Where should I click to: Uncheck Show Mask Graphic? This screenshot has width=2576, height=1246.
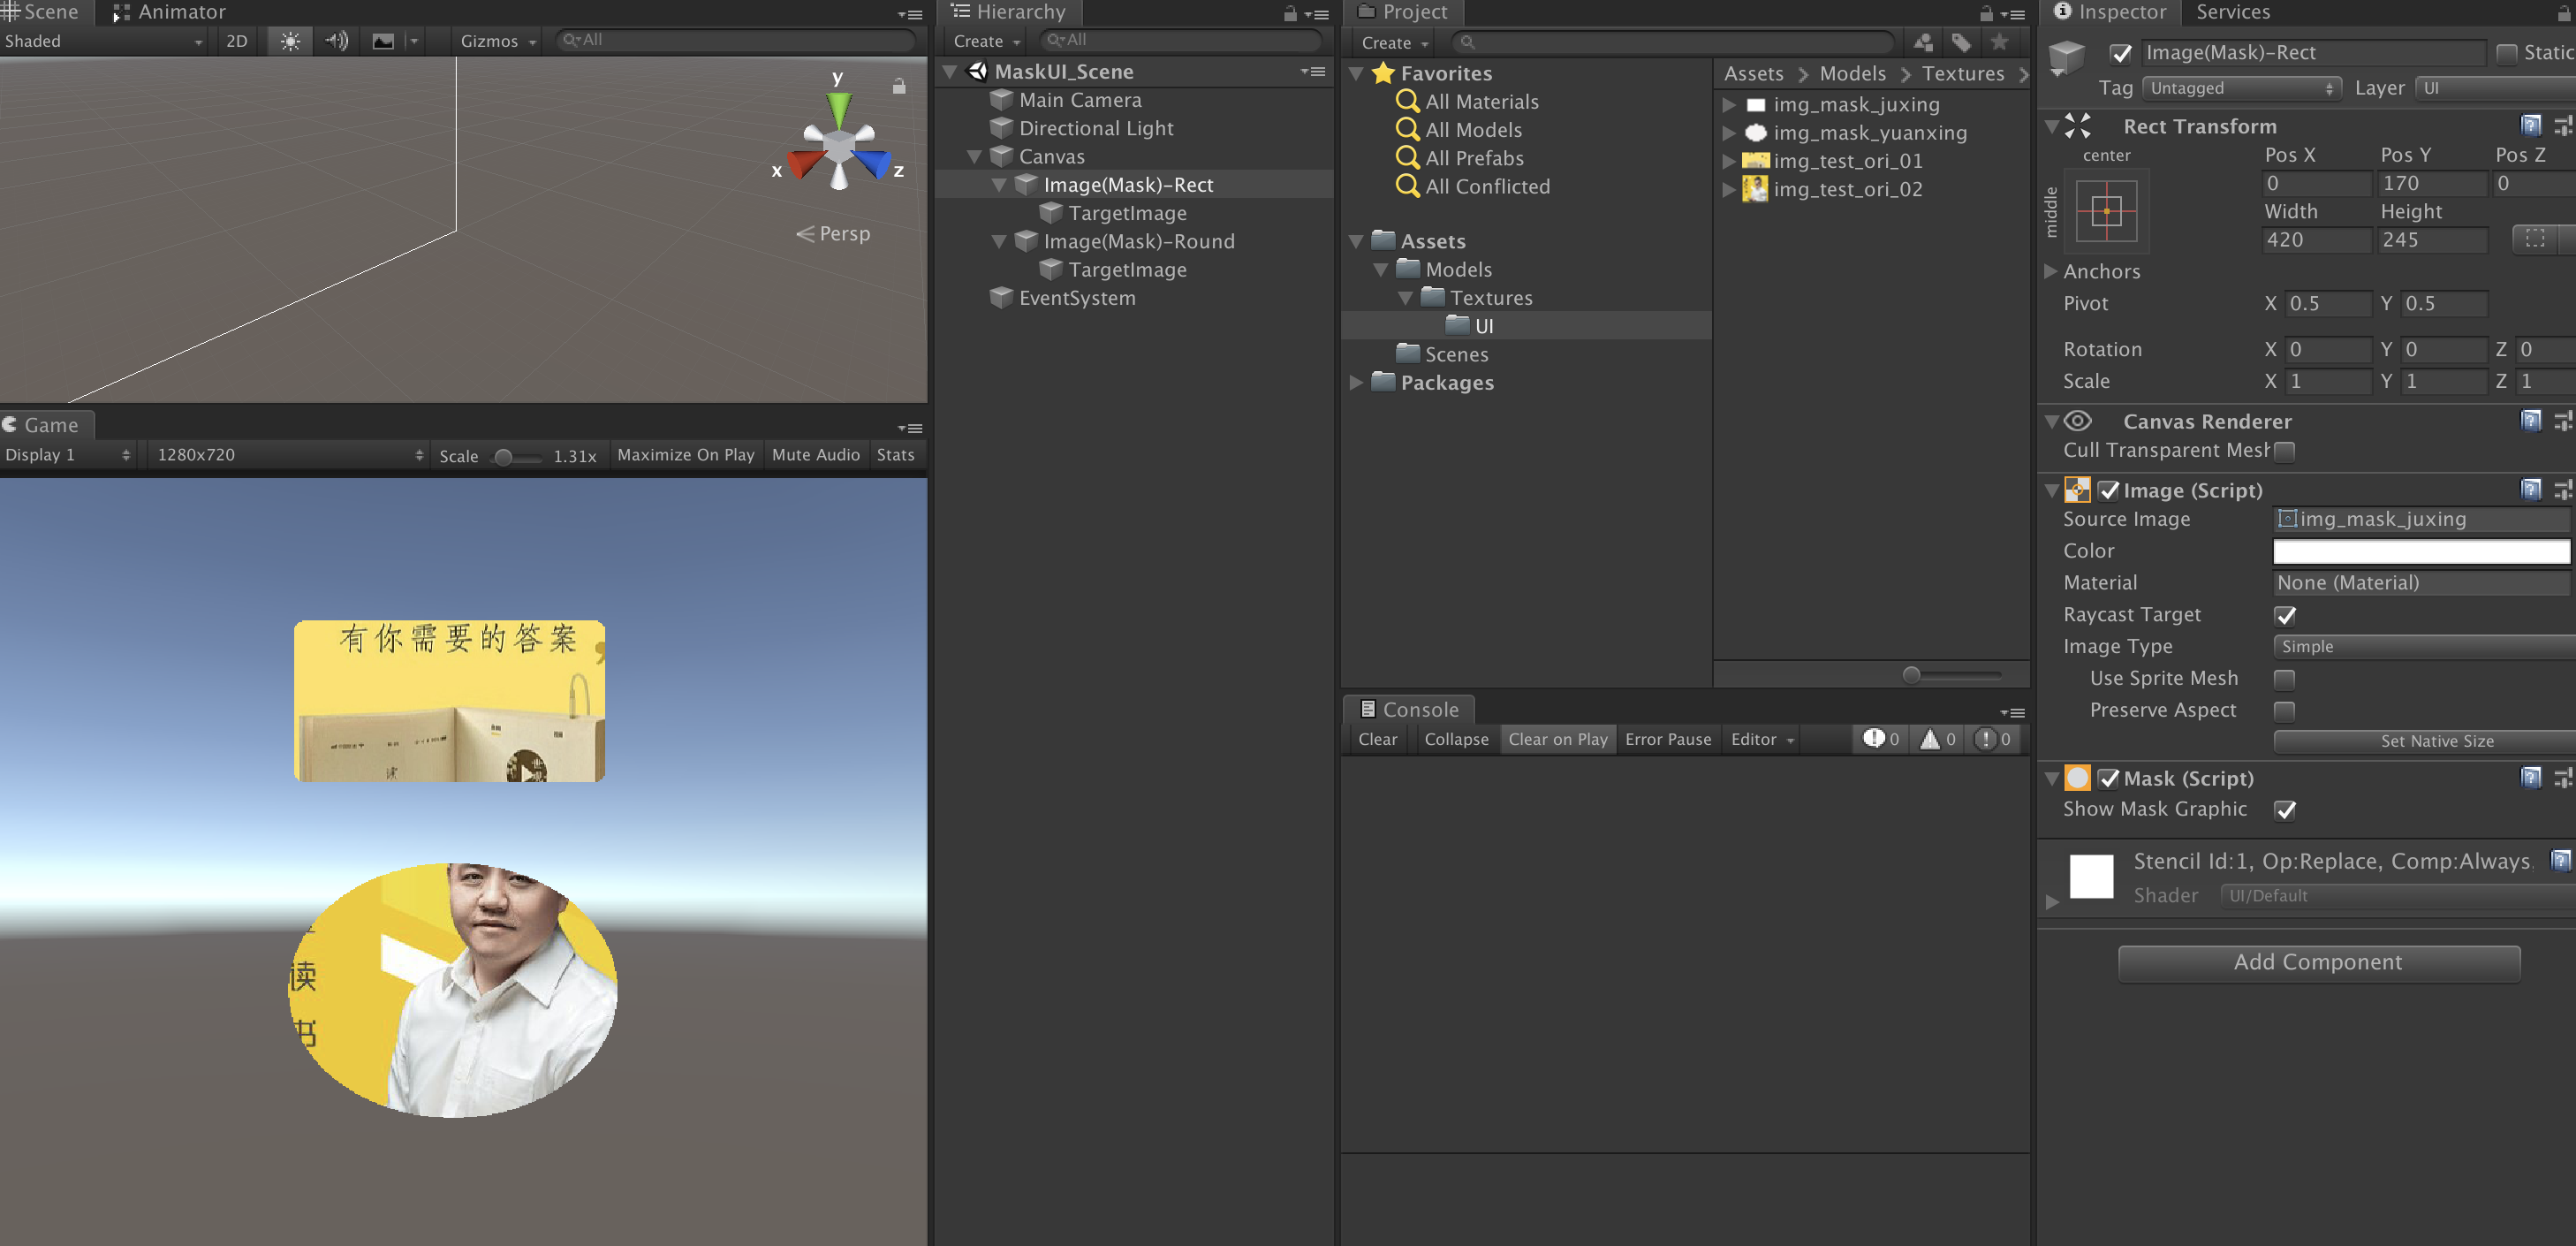coord(2285,810)
